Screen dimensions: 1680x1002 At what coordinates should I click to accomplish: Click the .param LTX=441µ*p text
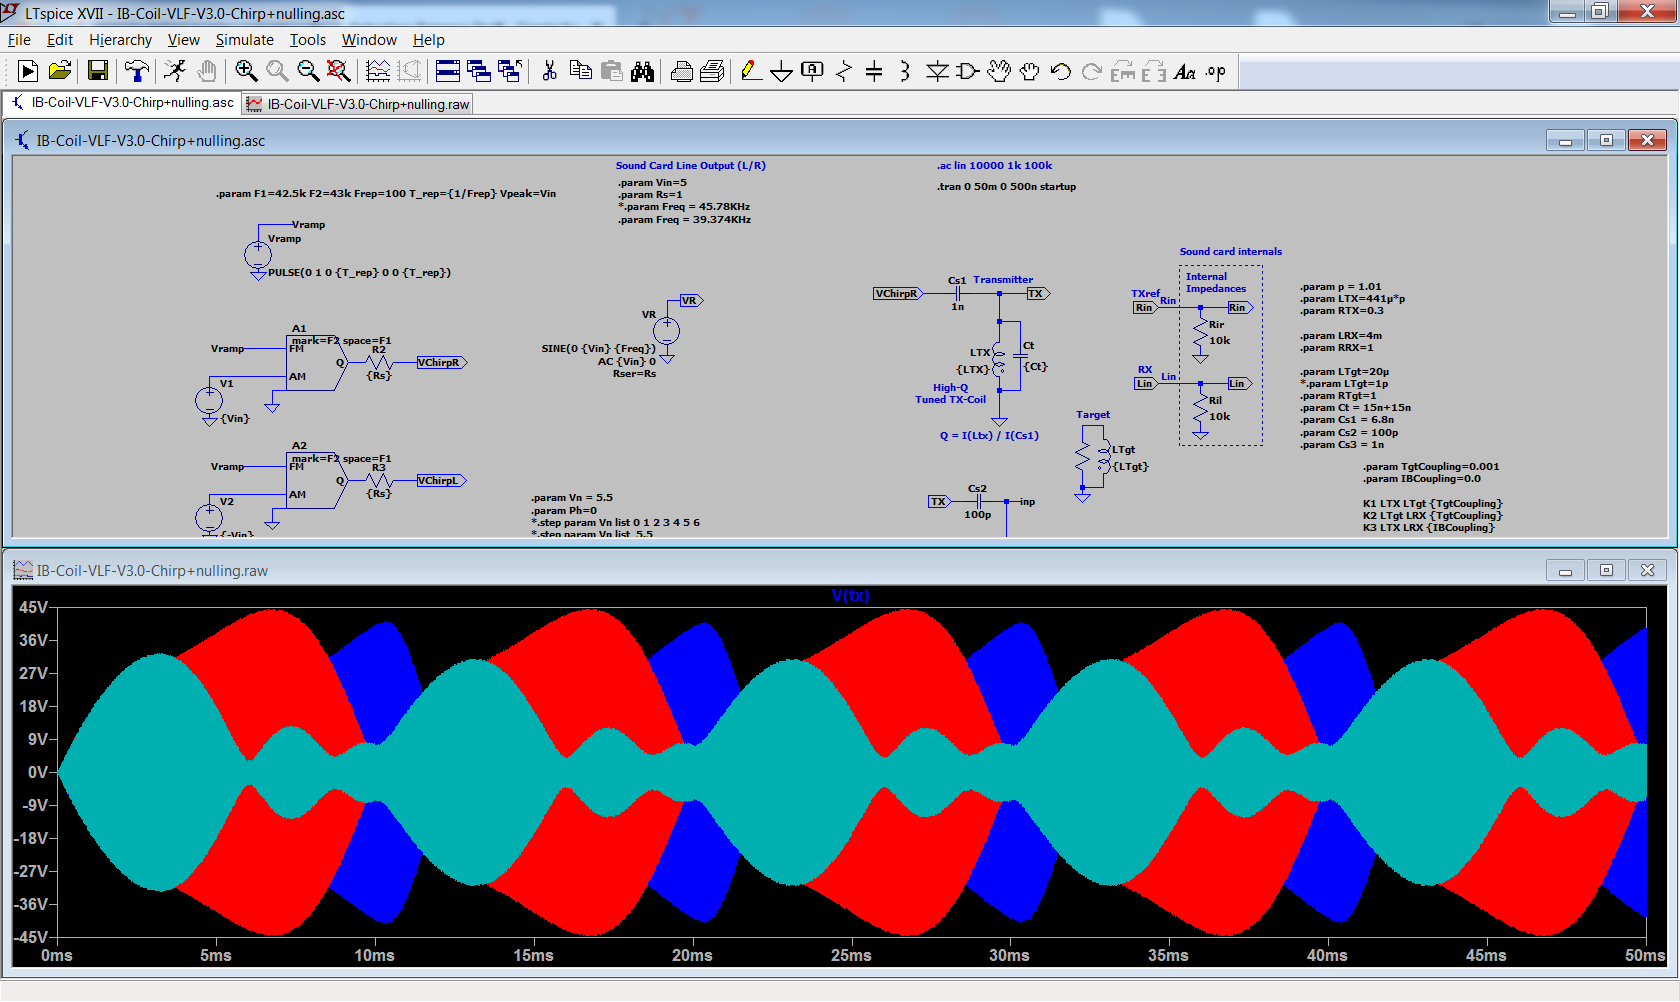1352,299
